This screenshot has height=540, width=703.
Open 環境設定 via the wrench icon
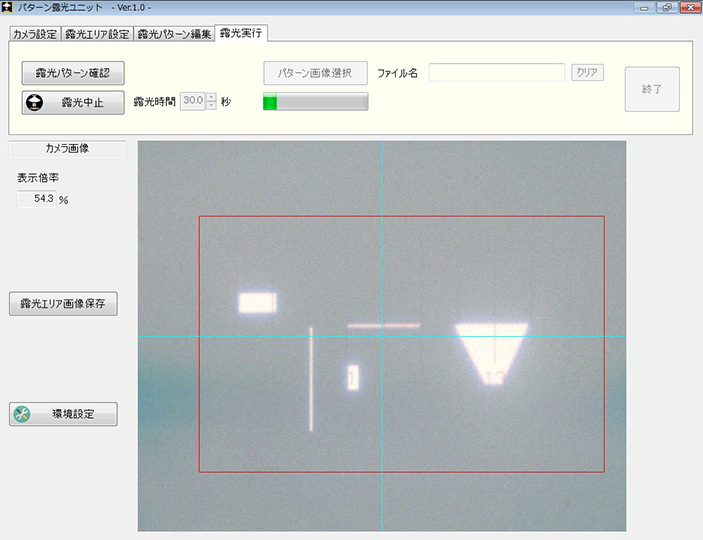[24, 414]
